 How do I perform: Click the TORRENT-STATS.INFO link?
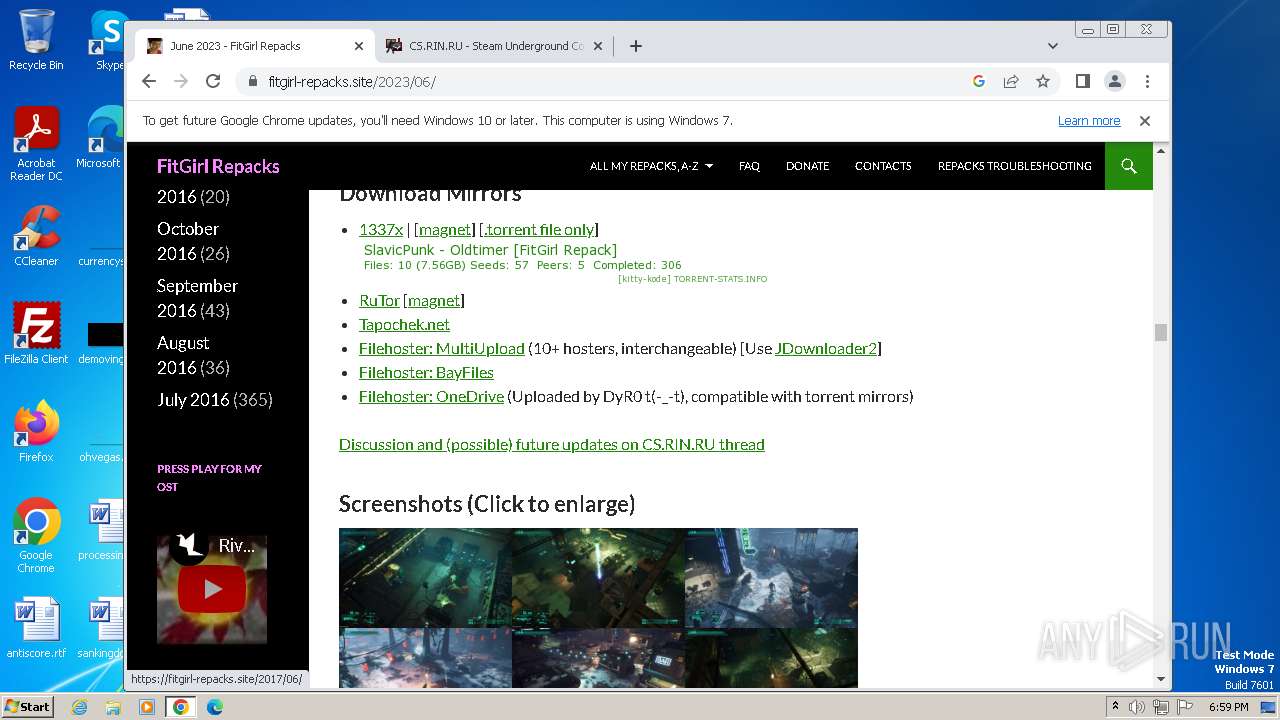(x=720, y=279)
